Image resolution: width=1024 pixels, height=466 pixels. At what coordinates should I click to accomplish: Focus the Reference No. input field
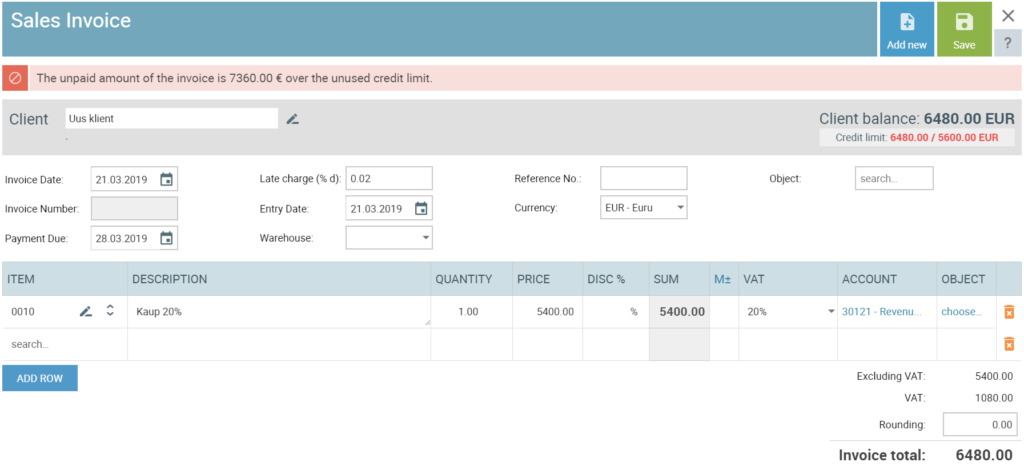(643, 178)
